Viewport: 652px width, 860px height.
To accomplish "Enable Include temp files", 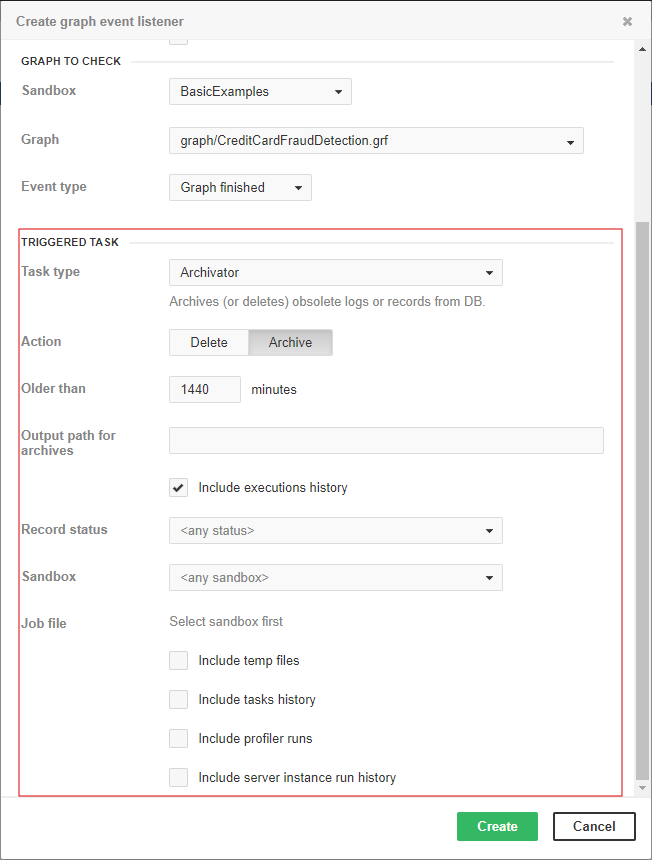I will (179, 661).
